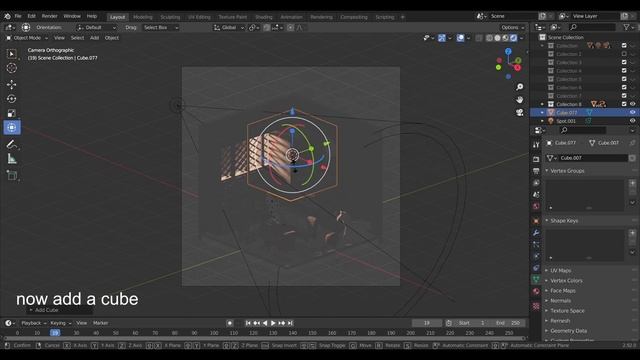Select the Measure tool
Image resolution: width=640 pixels, height=360 pixels.
[11, 159]
